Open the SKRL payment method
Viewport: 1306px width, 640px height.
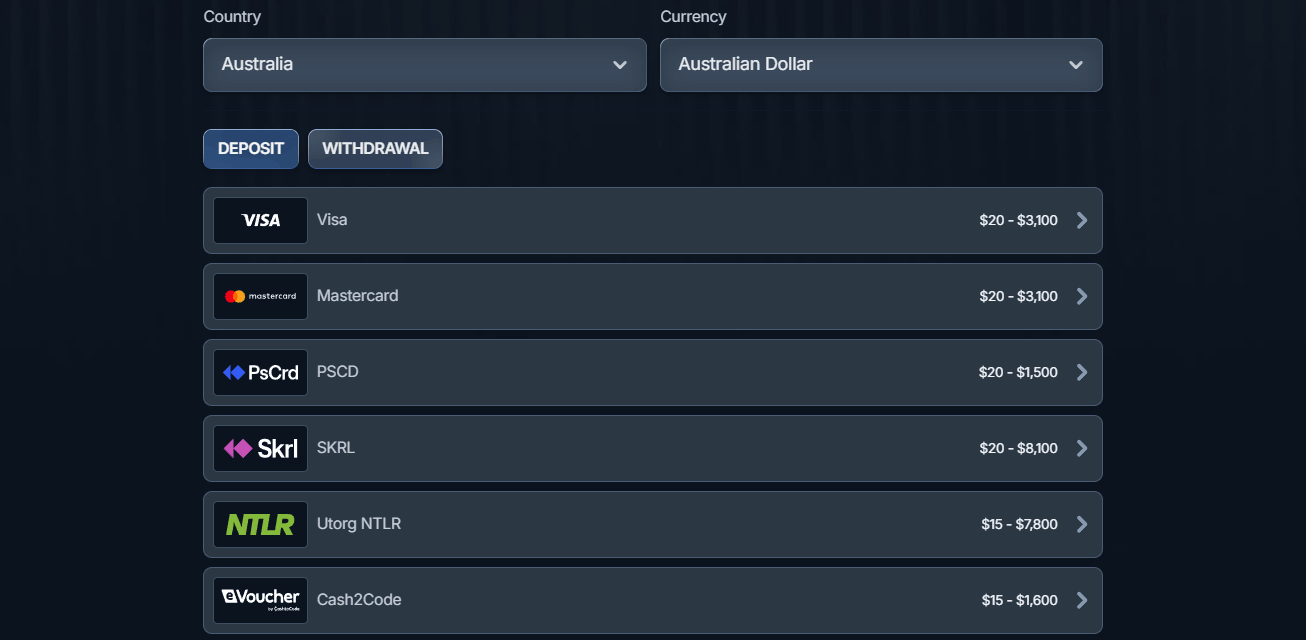pyautogui.click(x=652, y=448)
